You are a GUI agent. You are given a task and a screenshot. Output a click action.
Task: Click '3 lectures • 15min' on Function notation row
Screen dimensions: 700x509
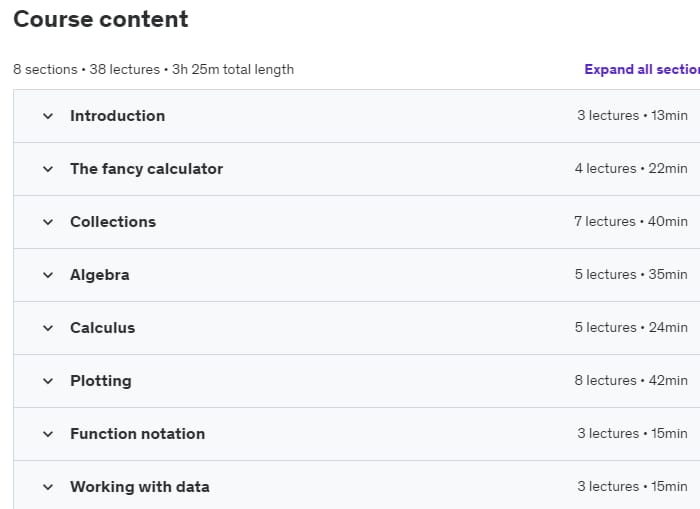[632, 434]
